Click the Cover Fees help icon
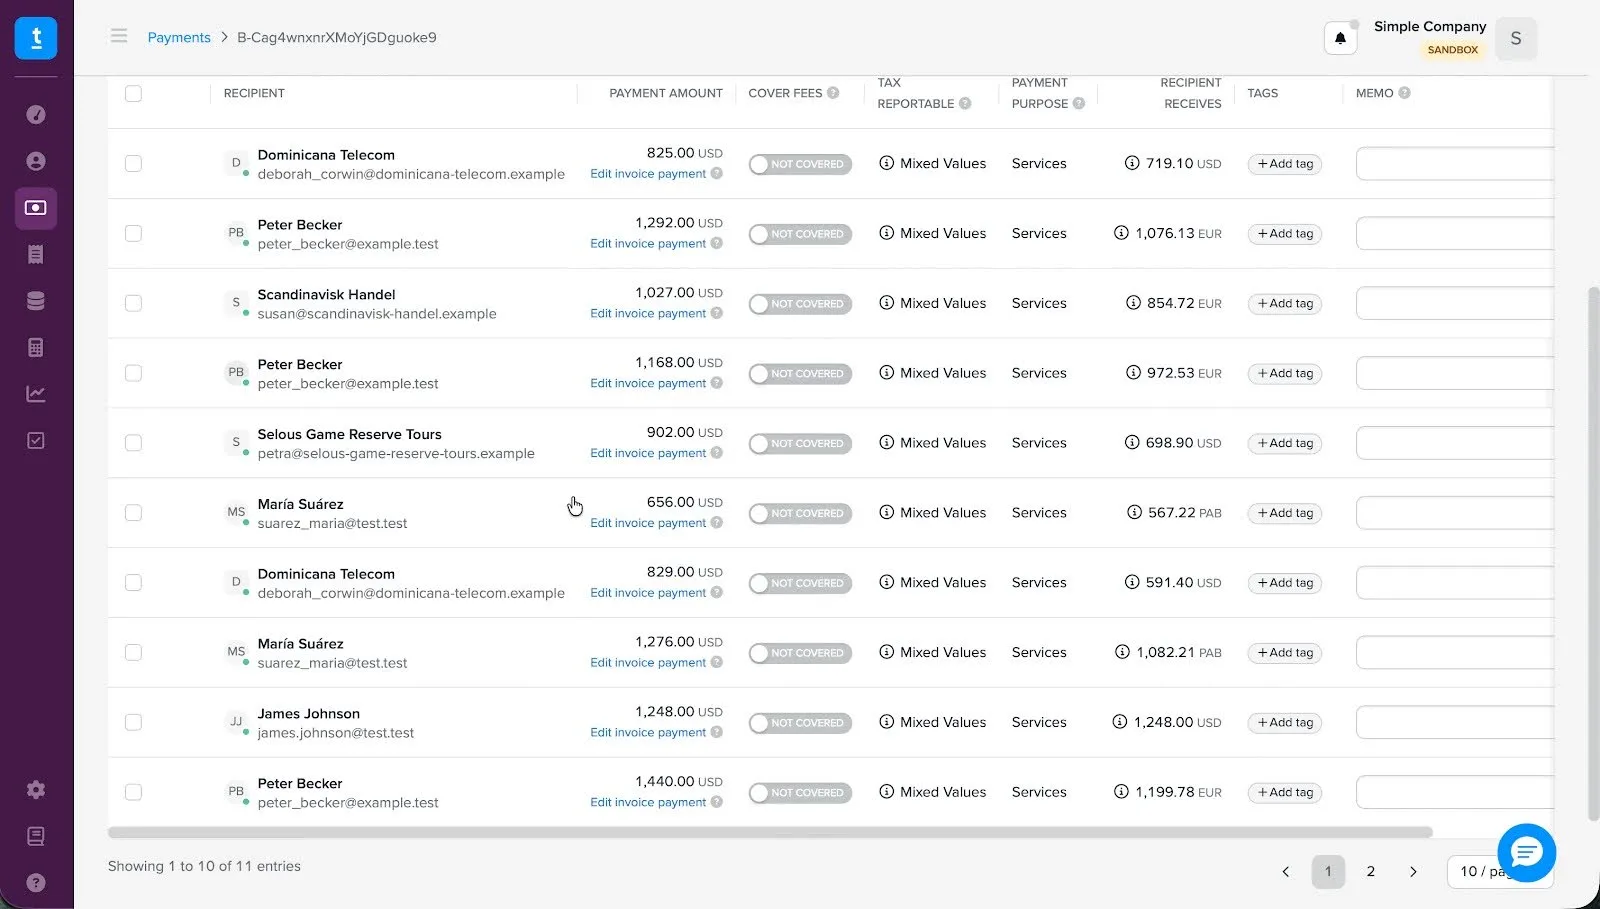 click(x=833, y=93)
